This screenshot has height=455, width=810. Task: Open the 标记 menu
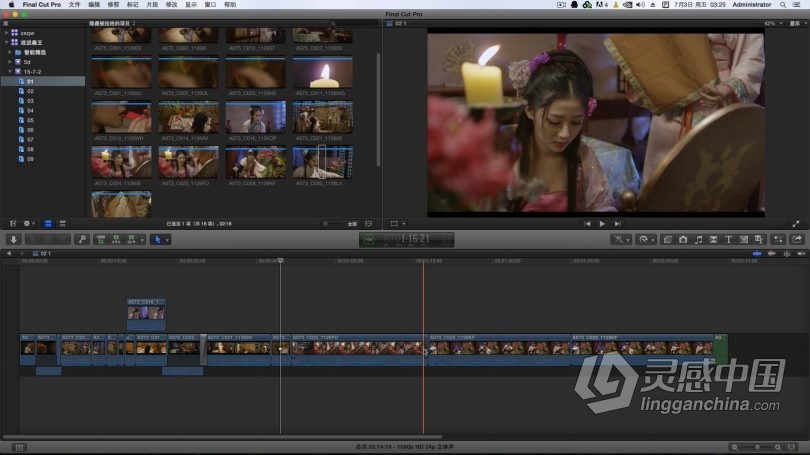tap(133, 4)
